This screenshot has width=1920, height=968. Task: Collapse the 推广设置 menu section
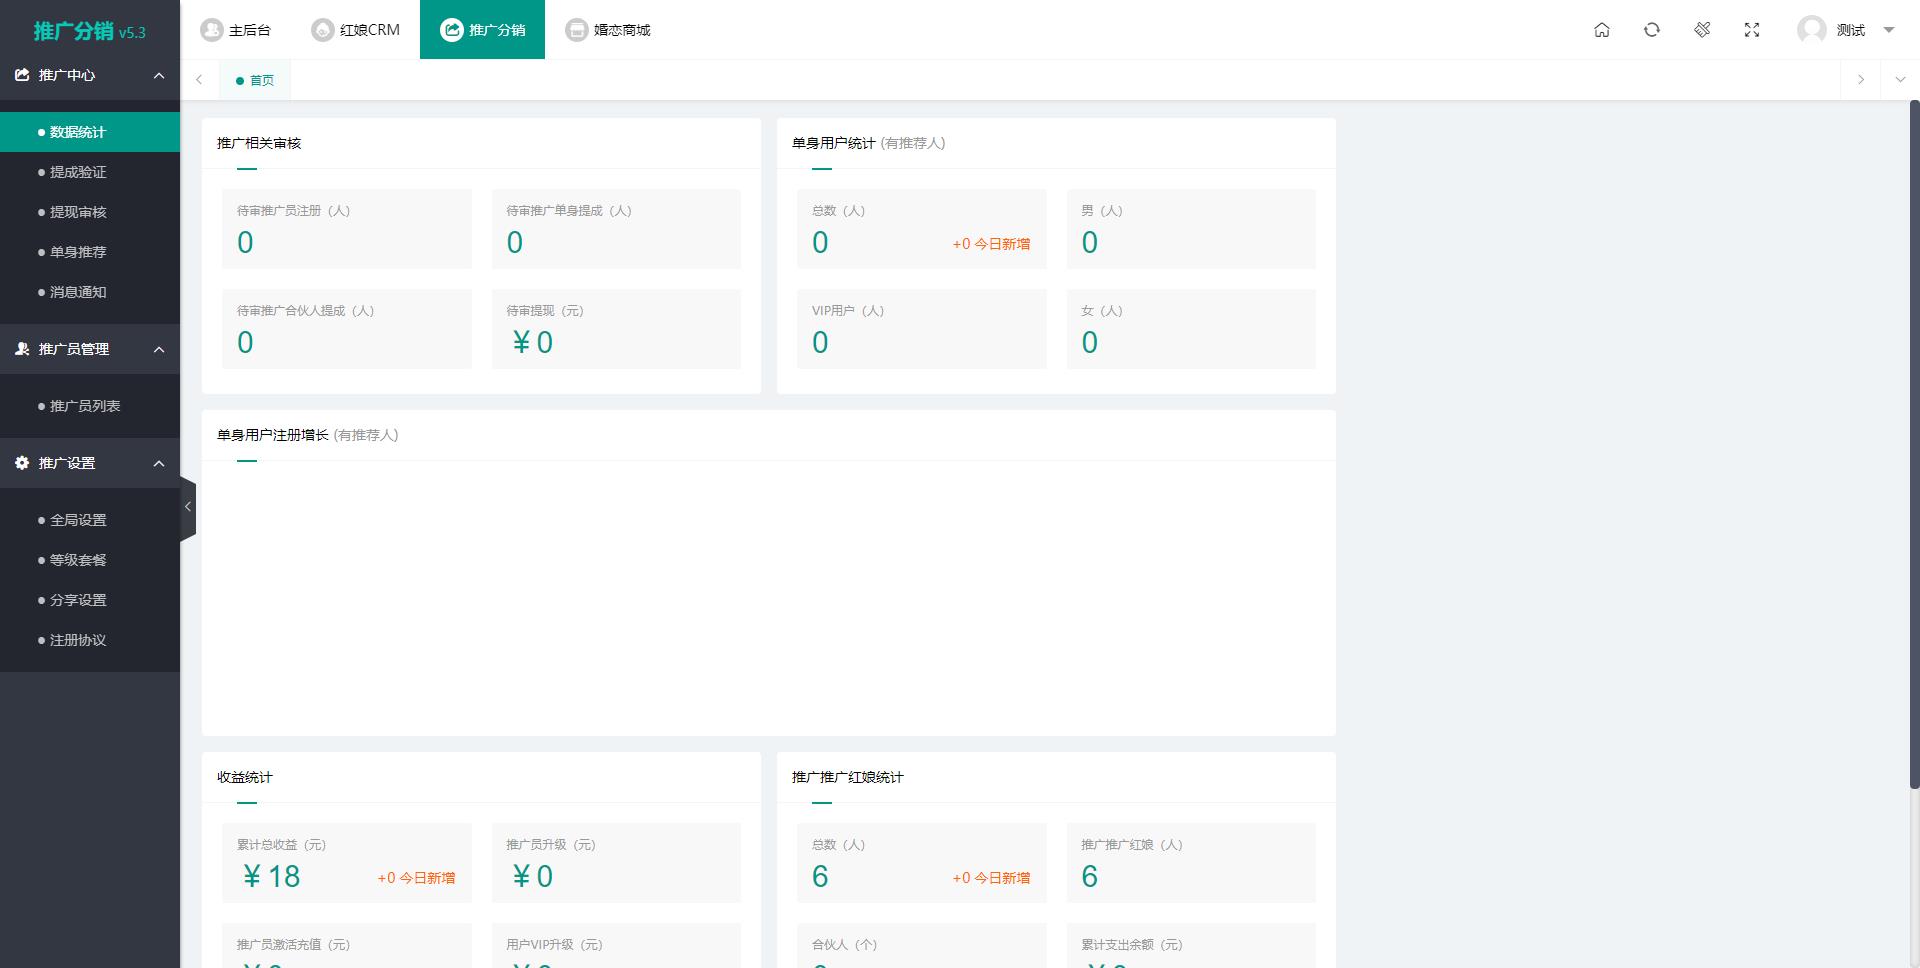(159, 464)
